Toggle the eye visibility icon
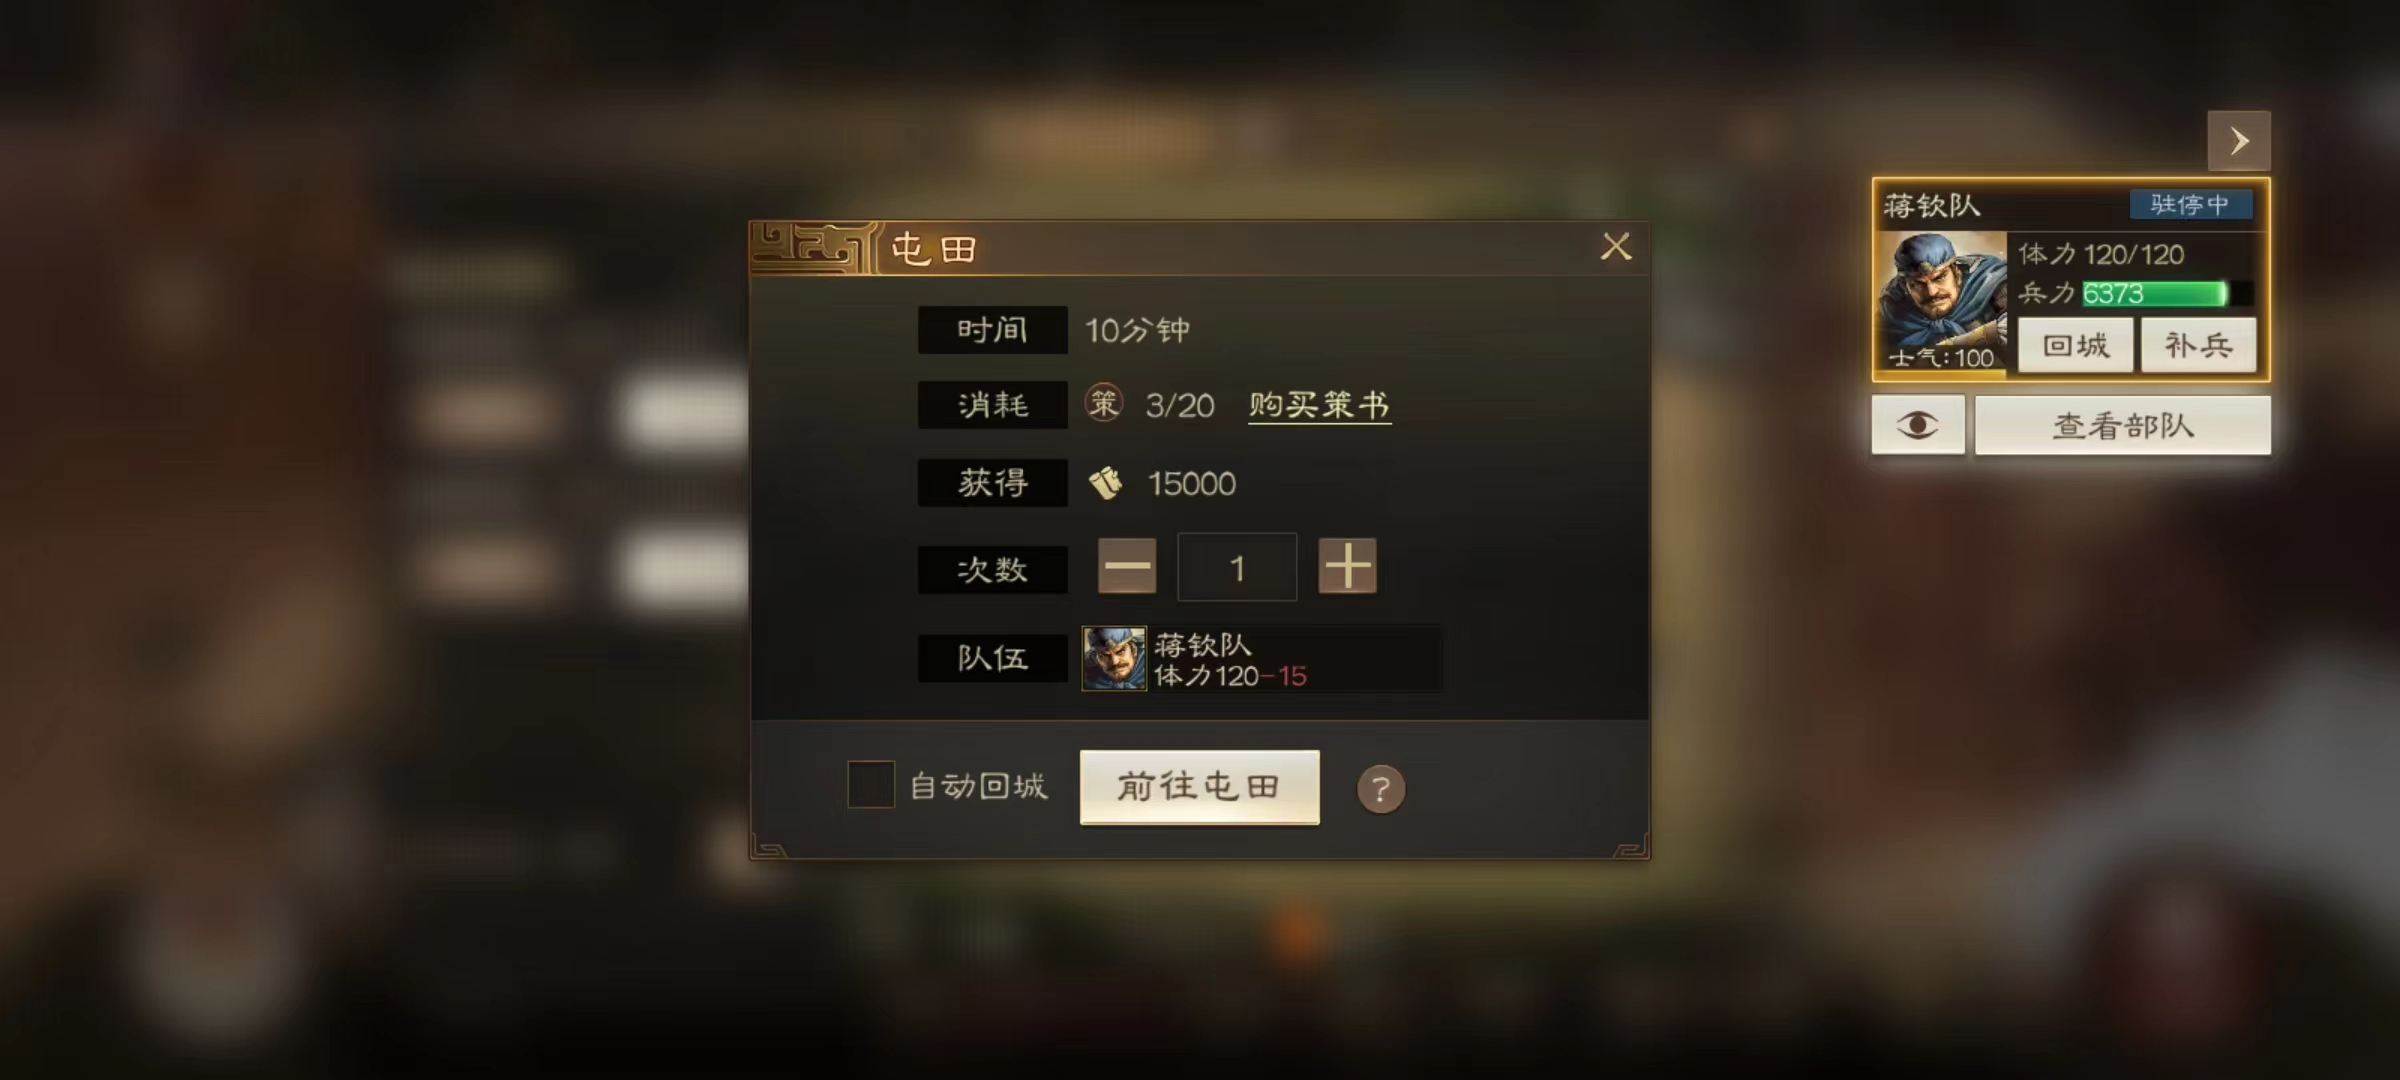This screenshot has height=1080, width=2400. click(1918, 425)
